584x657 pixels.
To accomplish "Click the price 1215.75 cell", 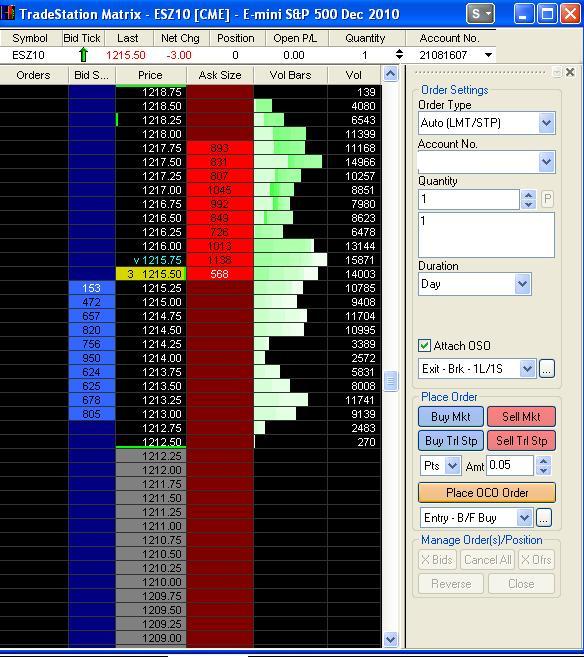I will pyautogui.click(x=151, y=260).
